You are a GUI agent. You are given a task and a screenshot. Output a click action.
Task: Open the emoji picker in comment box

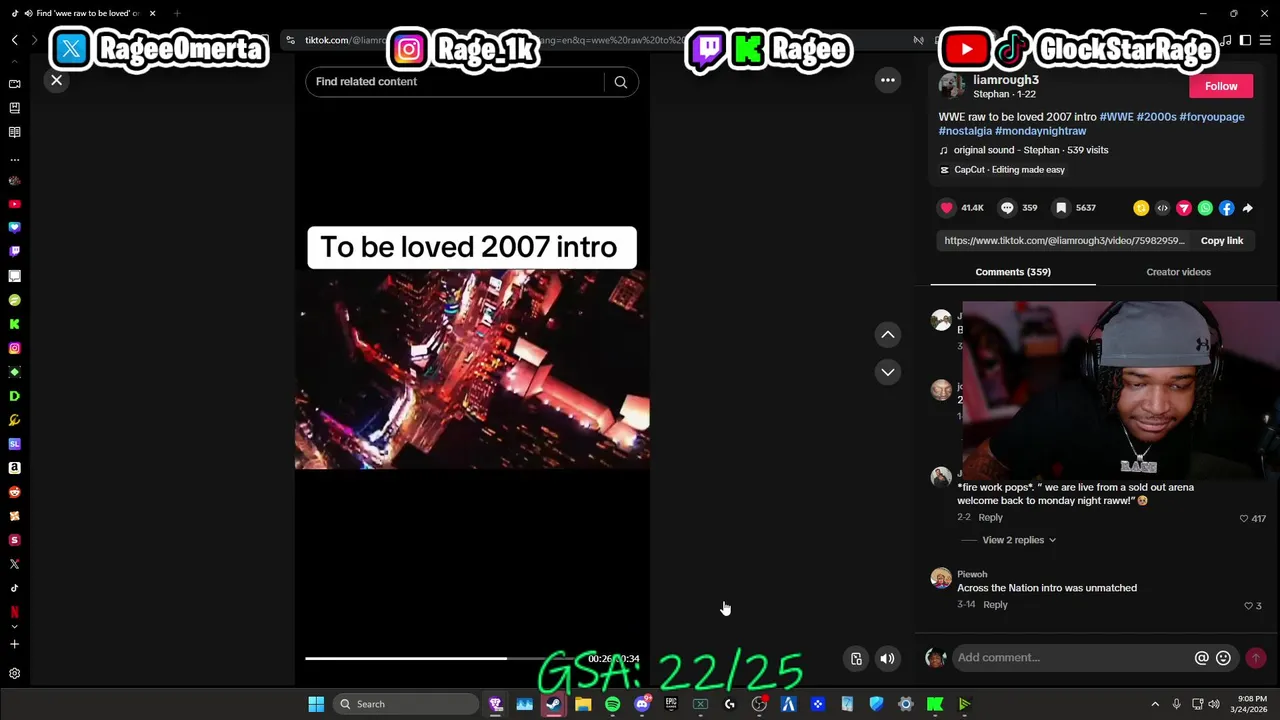1223,658
